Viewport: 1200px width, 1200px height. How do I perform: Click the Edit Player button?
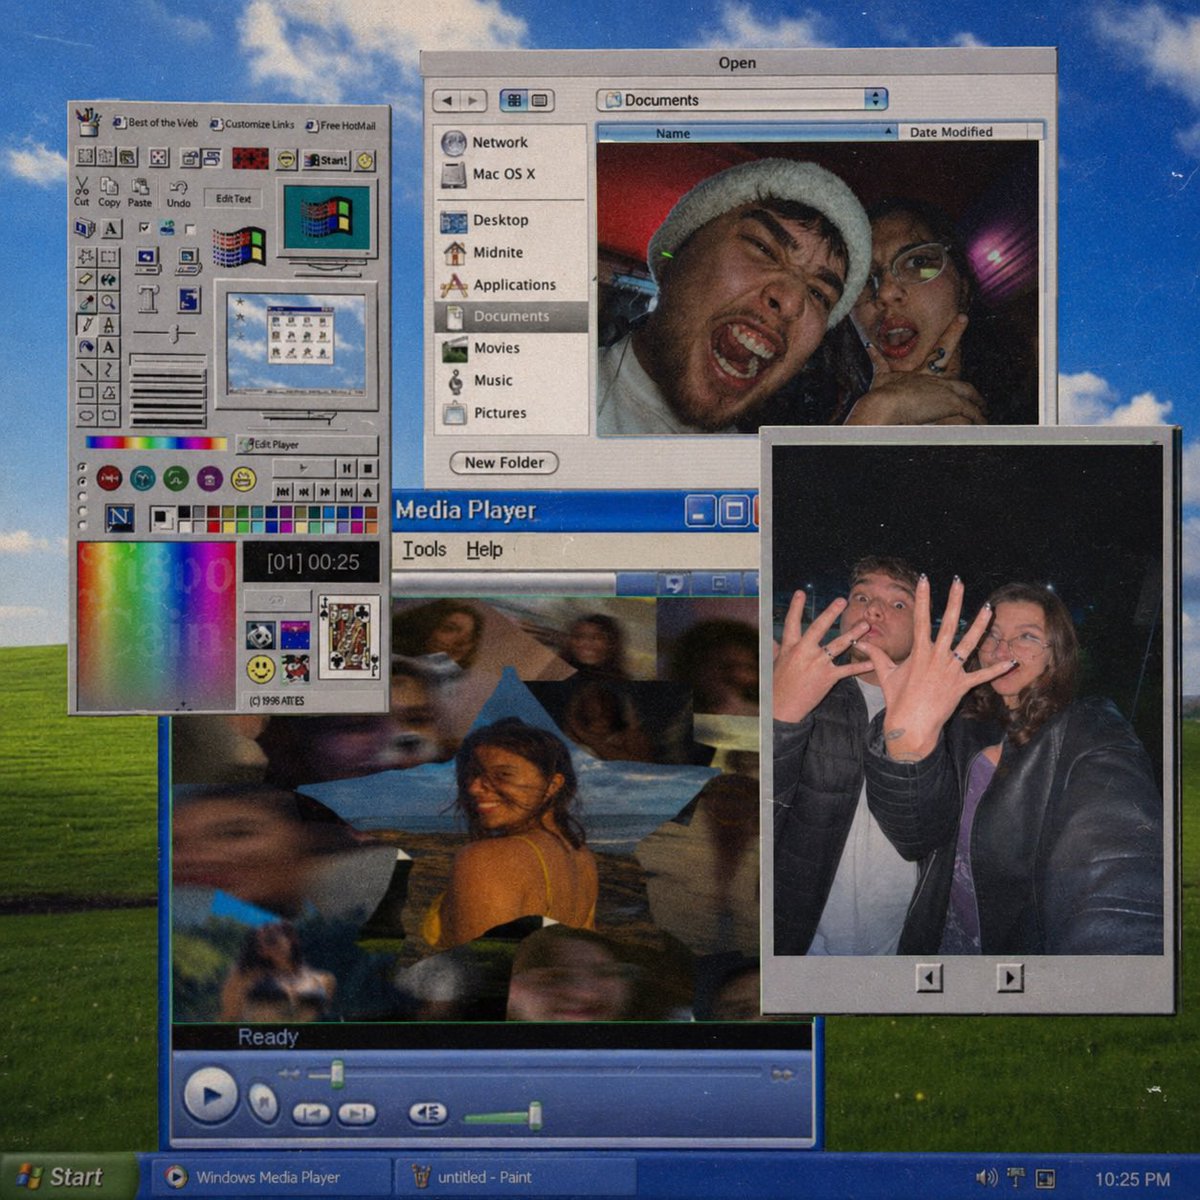[x=307, y=445]
